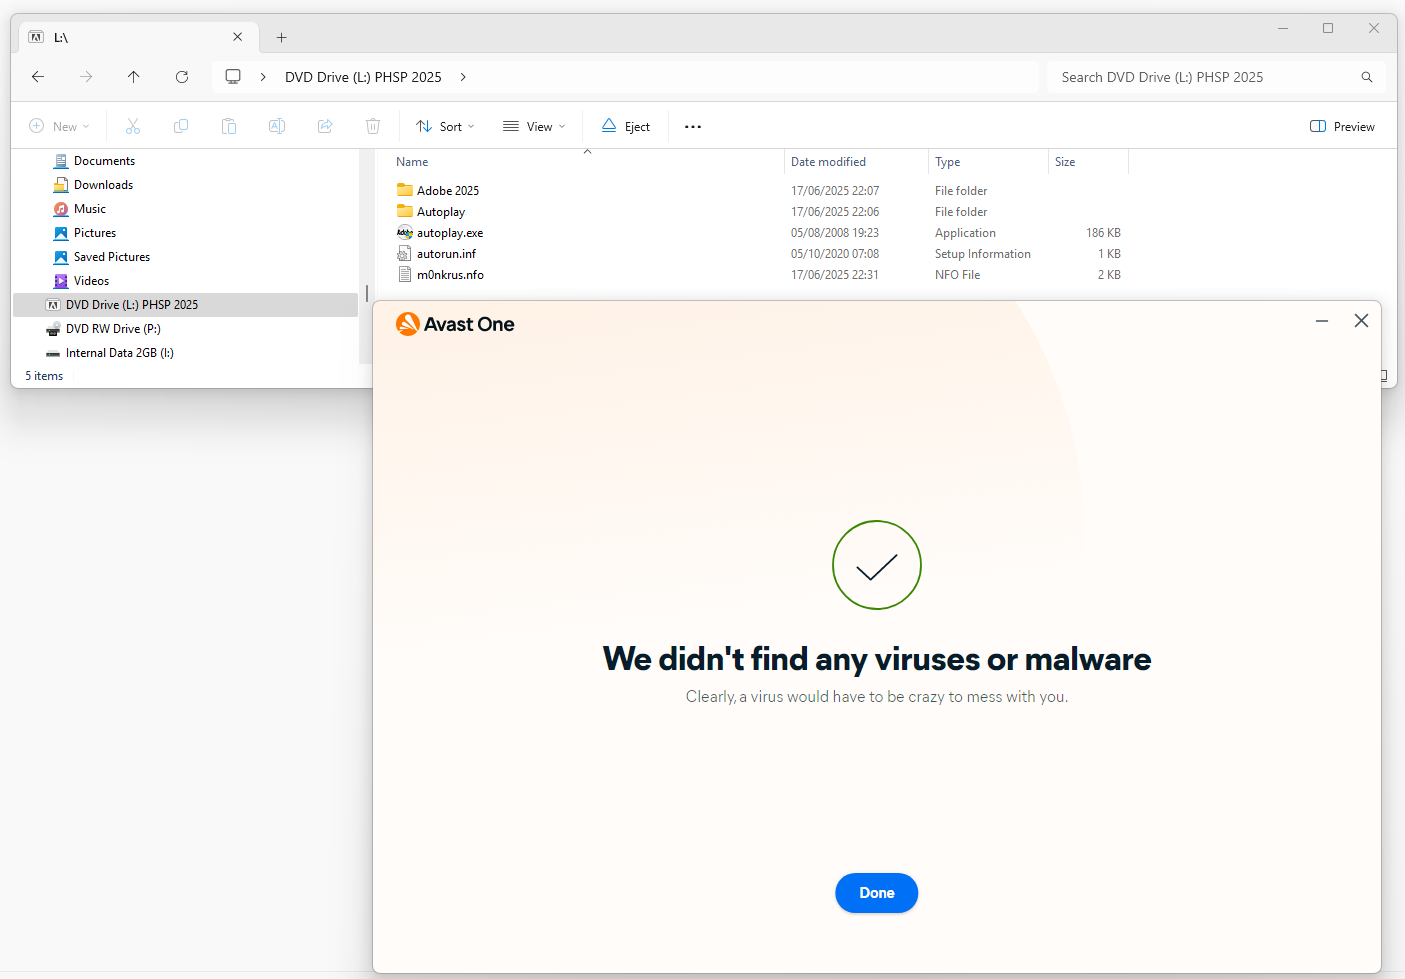Click the Paste clipboard icon
The width and height of the screenshot is (1405, 979).
point(229,126)
